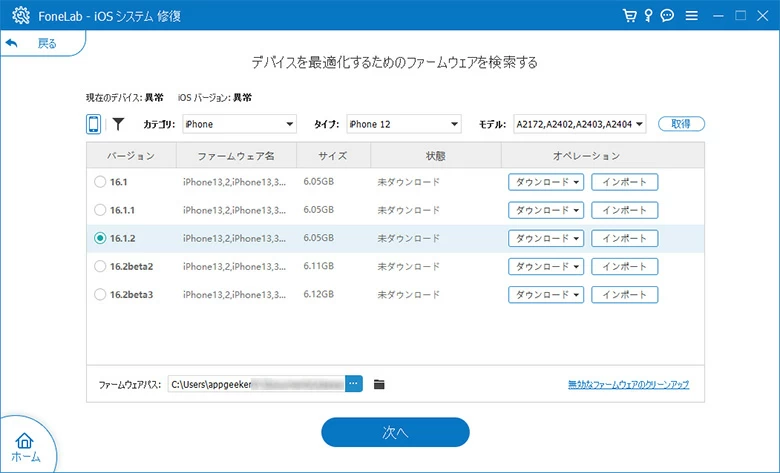Select the 16.1 firmware radio button
Image resolution: width=780 pixels, height=473 pixels.
click(99, 182)
